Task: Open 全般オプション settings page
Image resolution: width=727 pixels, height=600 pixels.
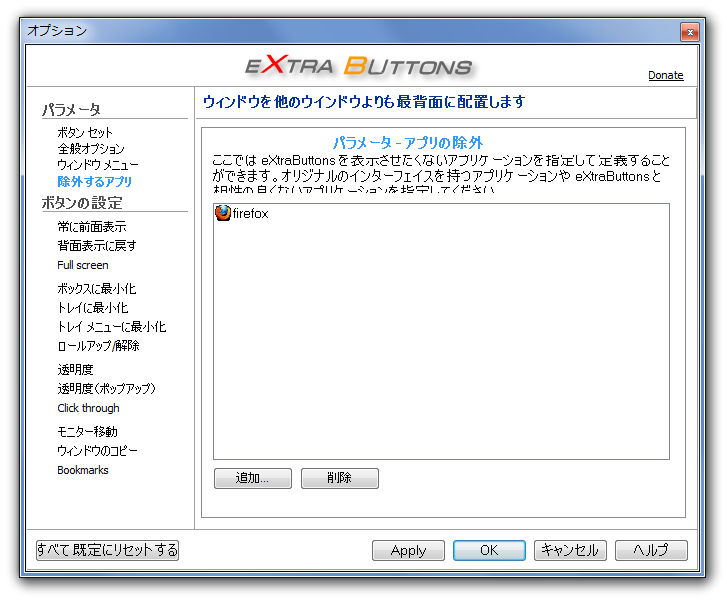Action: point(91,149)
